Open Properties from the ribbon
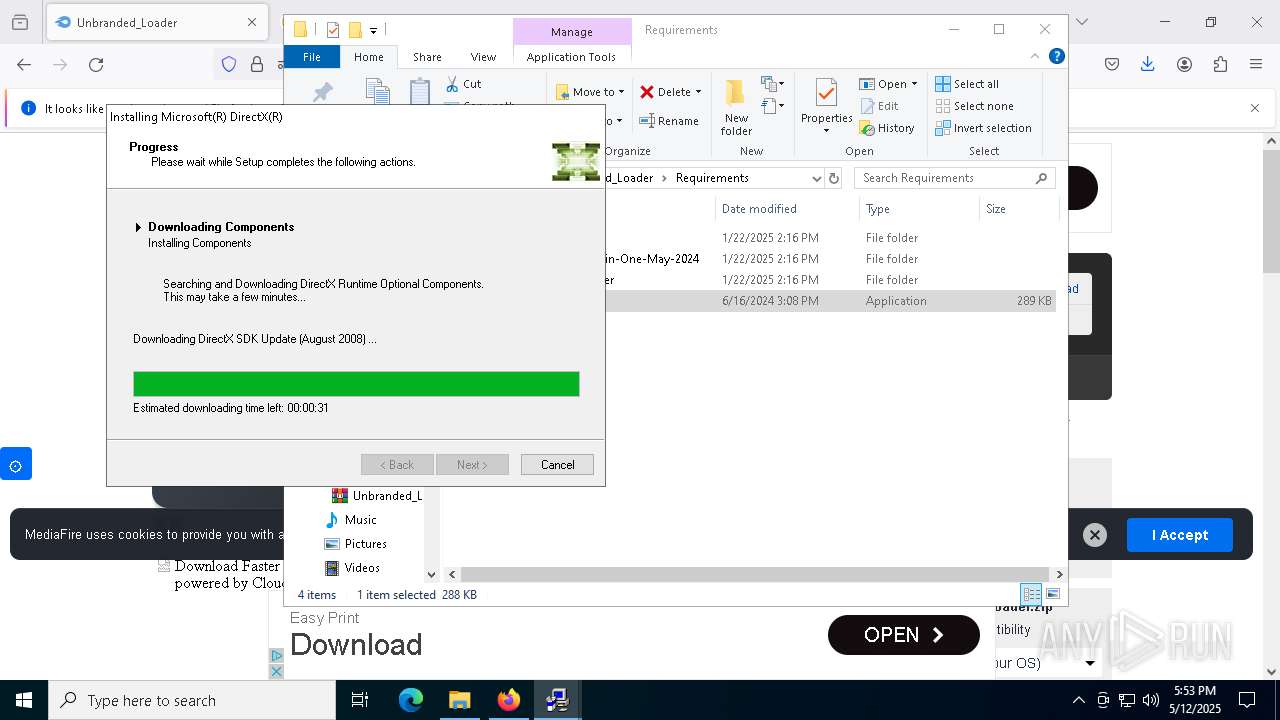 tap(826, 106)
